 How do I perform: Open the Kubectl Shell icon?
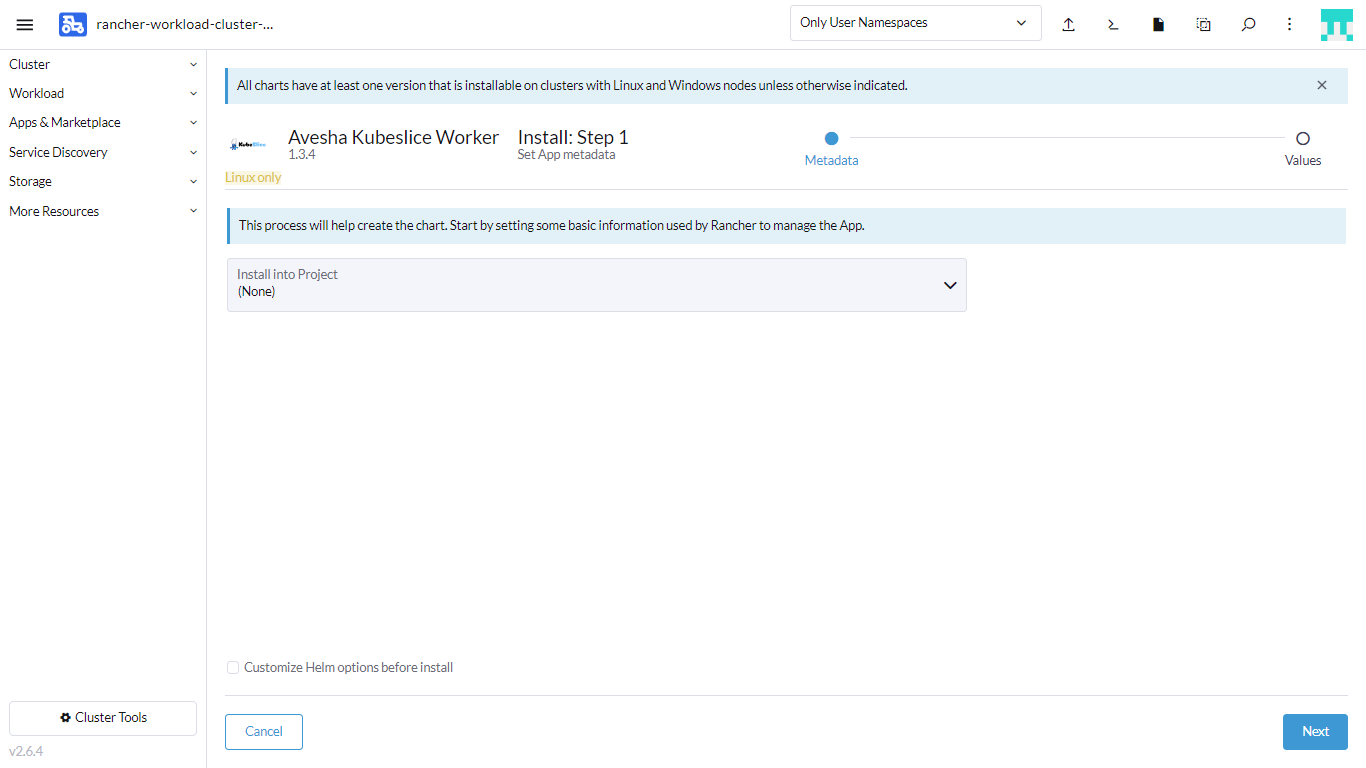click(x=1113, y=25)
